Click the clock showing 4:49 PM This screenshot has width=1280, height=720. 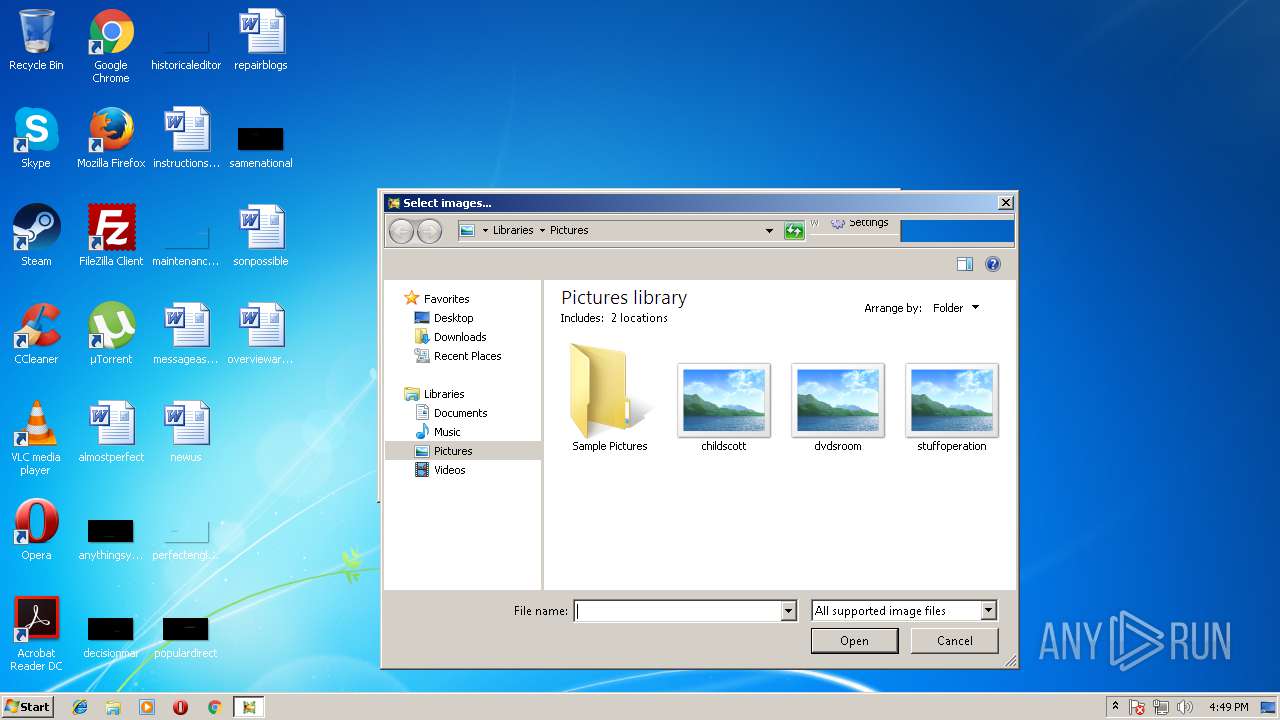1228,707
